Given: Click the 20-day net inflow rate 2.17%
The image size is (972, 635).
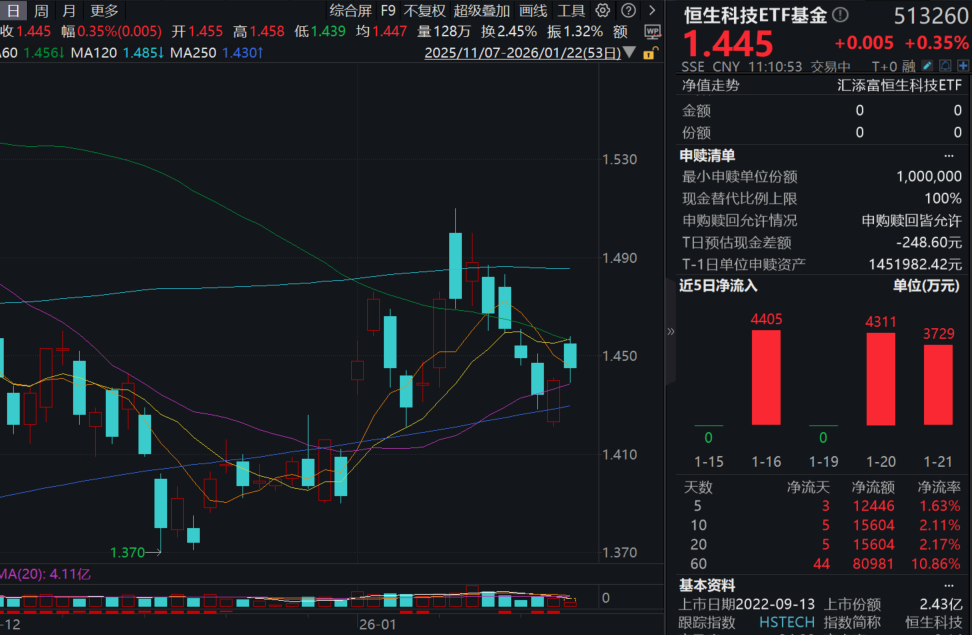Looking at the screenshot, I should coord(940,544).
